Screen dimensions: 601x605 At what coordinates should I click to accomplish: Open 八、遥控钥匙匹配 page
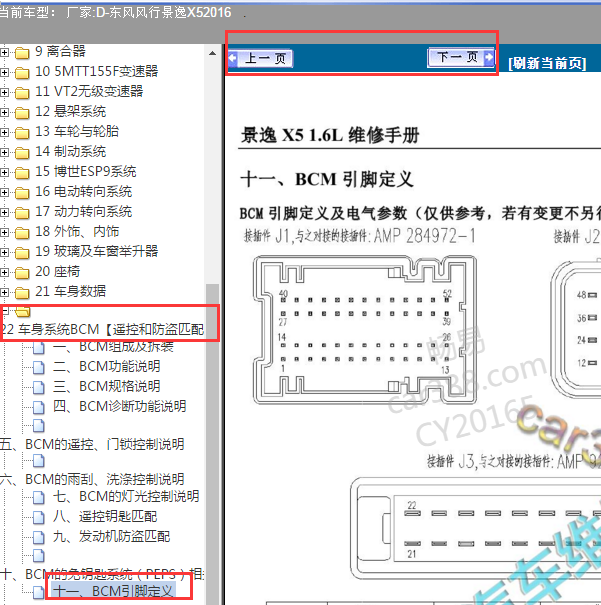point(105,517)
